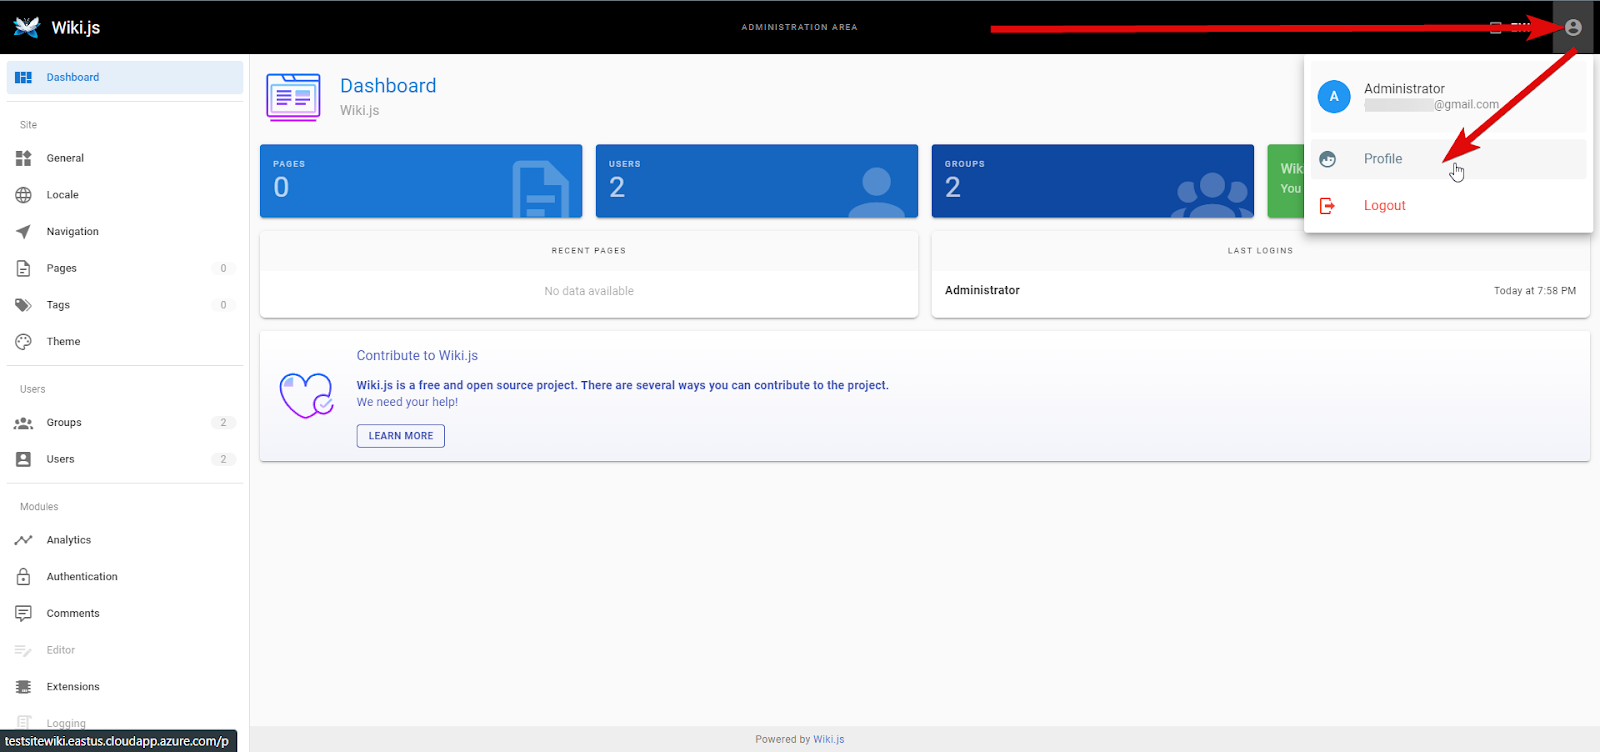Open the Tags icon in the sidebar
The image size is (1600, 752).
tap(23, 305)
